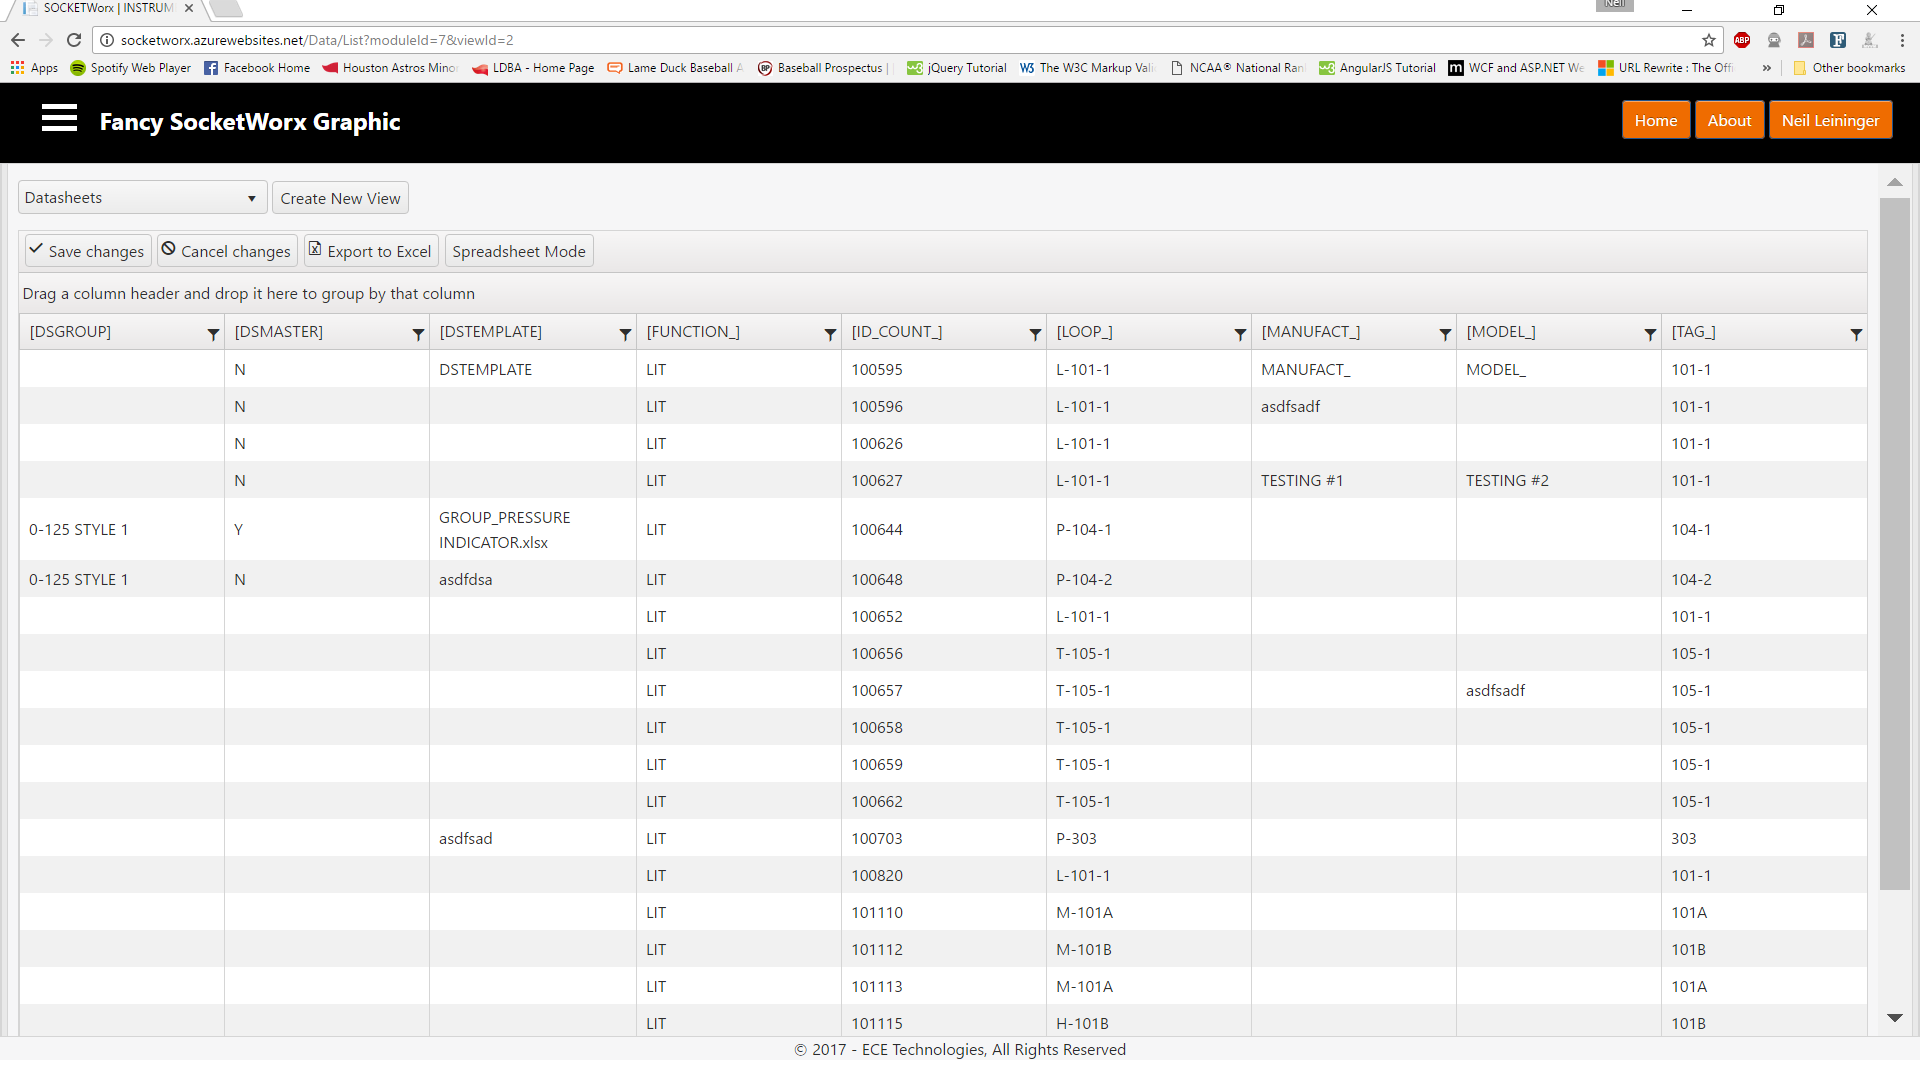This screenshot has width=1920, height=1080.
Task: Open filter for FUNCTION_ column
Action: tap(830, 334)
